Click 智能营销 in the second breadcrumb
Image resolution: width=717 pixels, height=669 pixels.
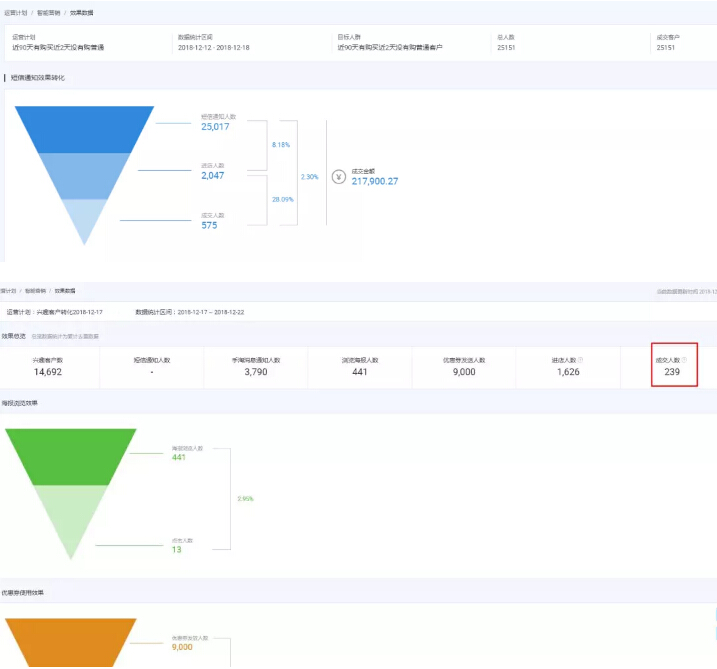point(35,290)
